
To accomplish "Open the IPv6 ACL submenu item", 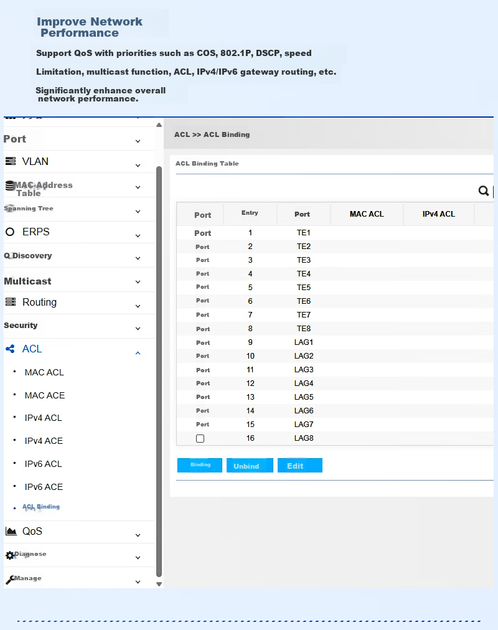I will tap(43, 464).
